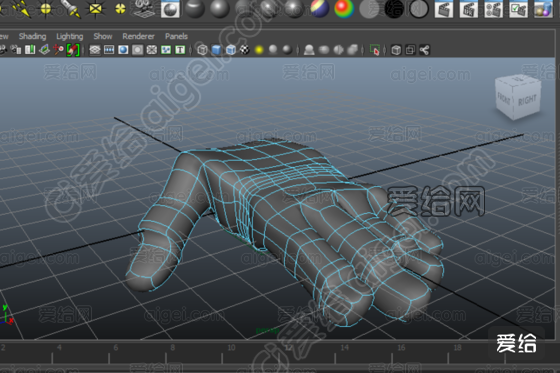Create an area light from shelf
Image resolution: width=560 pixels, height=373 pixels.
click(x=95, y=9)
